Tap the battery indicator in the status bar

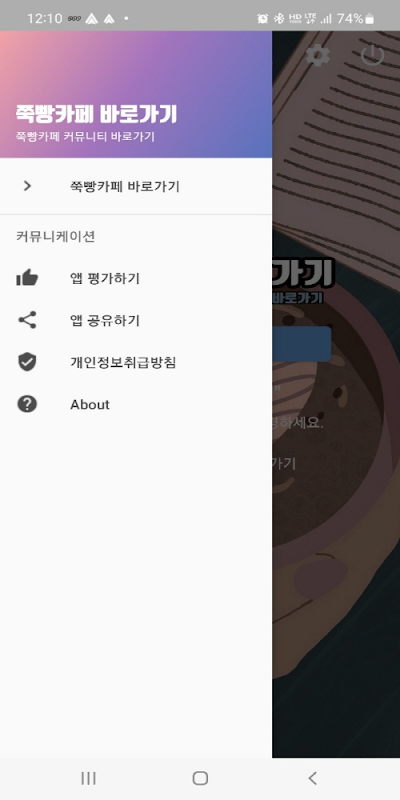369,19
